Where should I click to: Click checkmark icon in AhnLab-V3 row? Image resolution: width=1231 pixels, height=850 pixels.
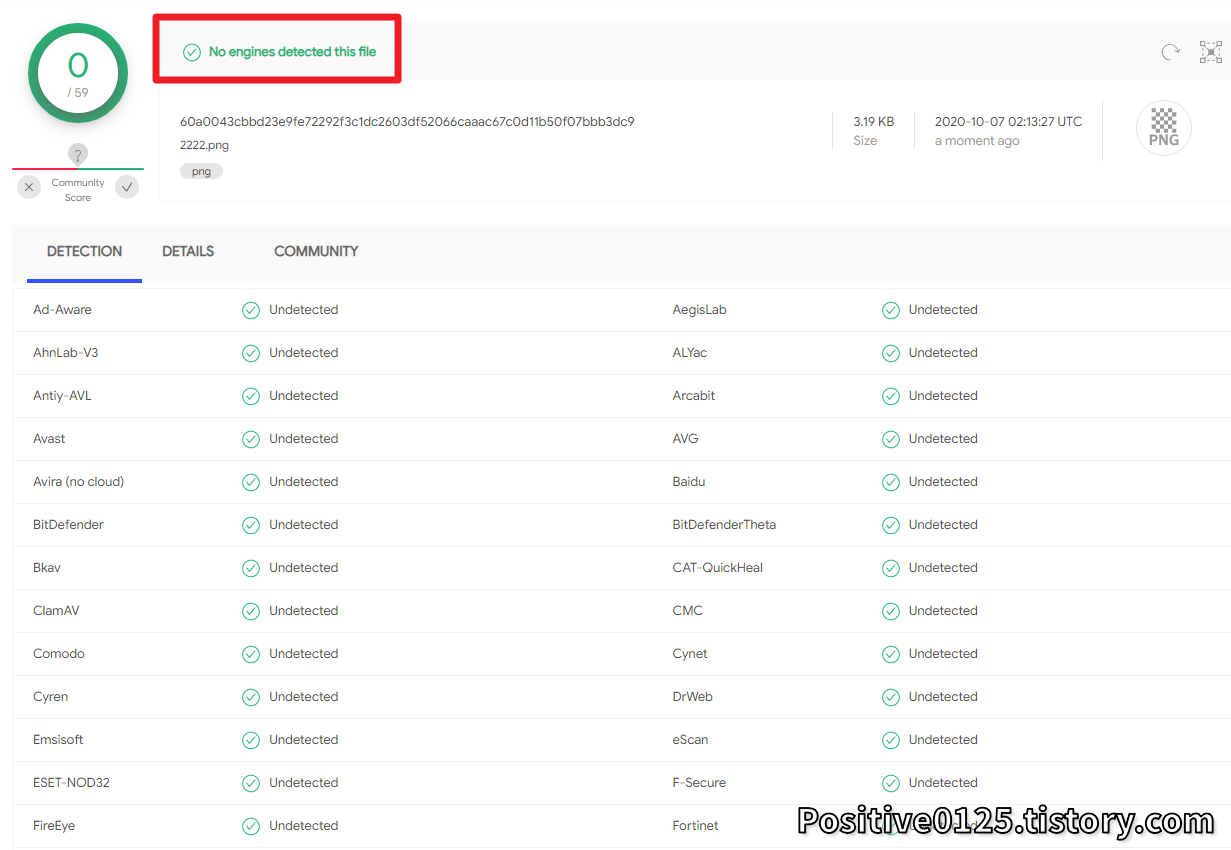tap(251, 353)
